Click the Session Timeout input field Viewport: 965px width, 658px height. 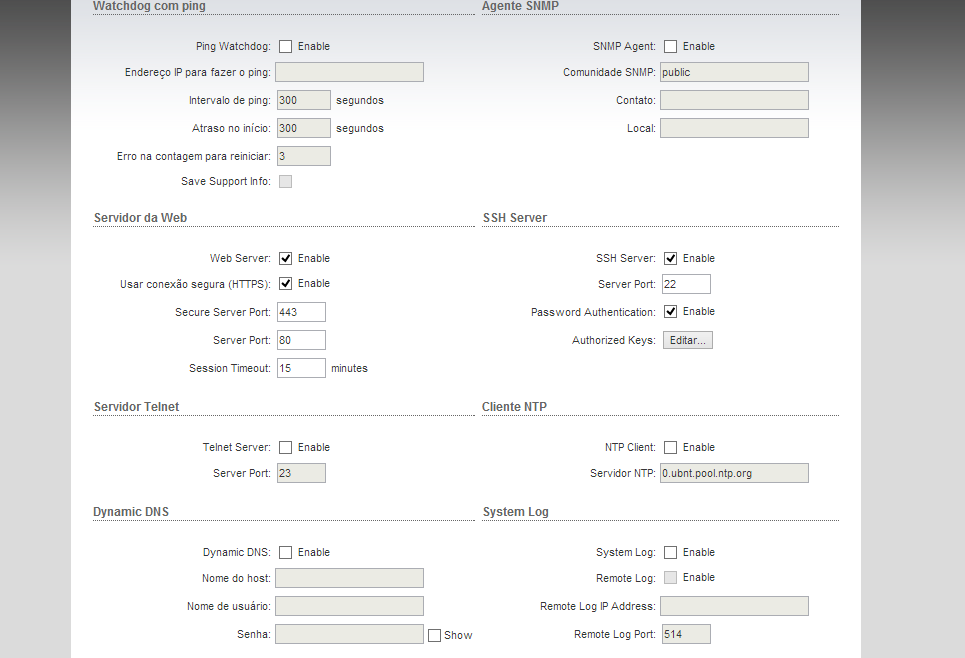tap(300, 368)
